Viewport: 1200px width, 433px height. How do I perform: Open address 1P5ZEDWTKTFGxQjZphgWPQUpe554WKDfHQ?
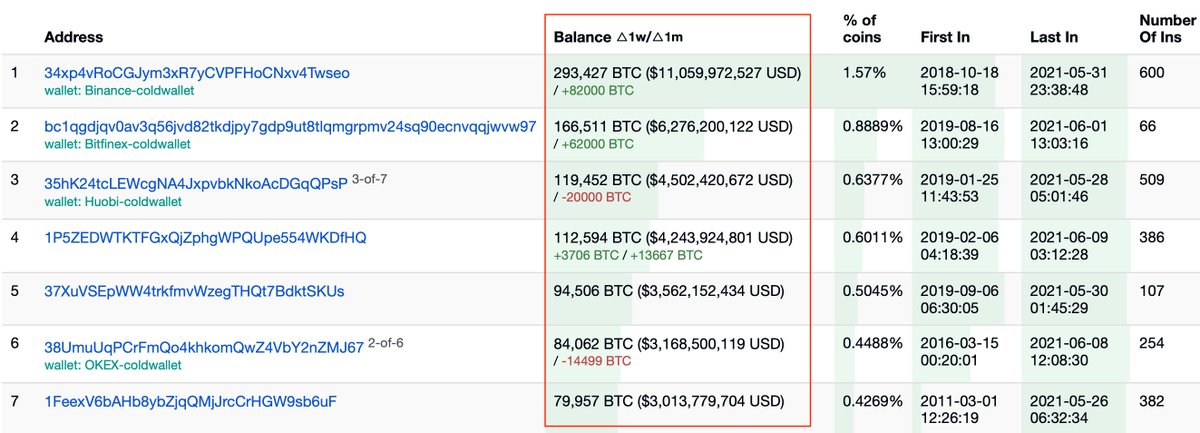pyautogui.click(x=205, y=237)
